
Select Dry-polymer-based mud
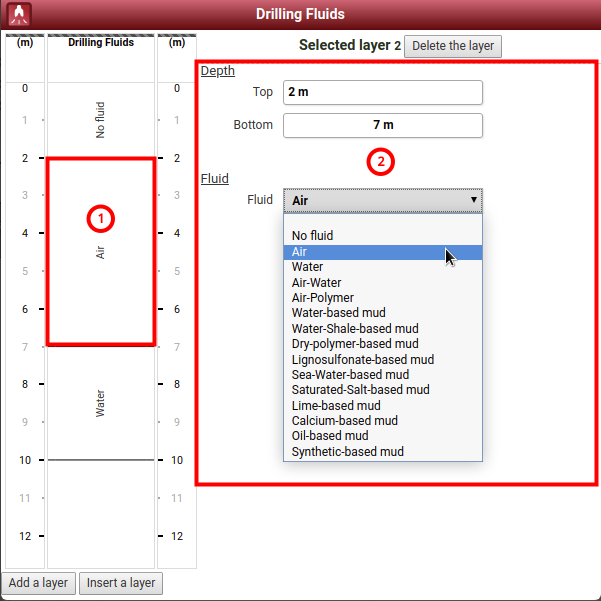(x=355, y=344)
